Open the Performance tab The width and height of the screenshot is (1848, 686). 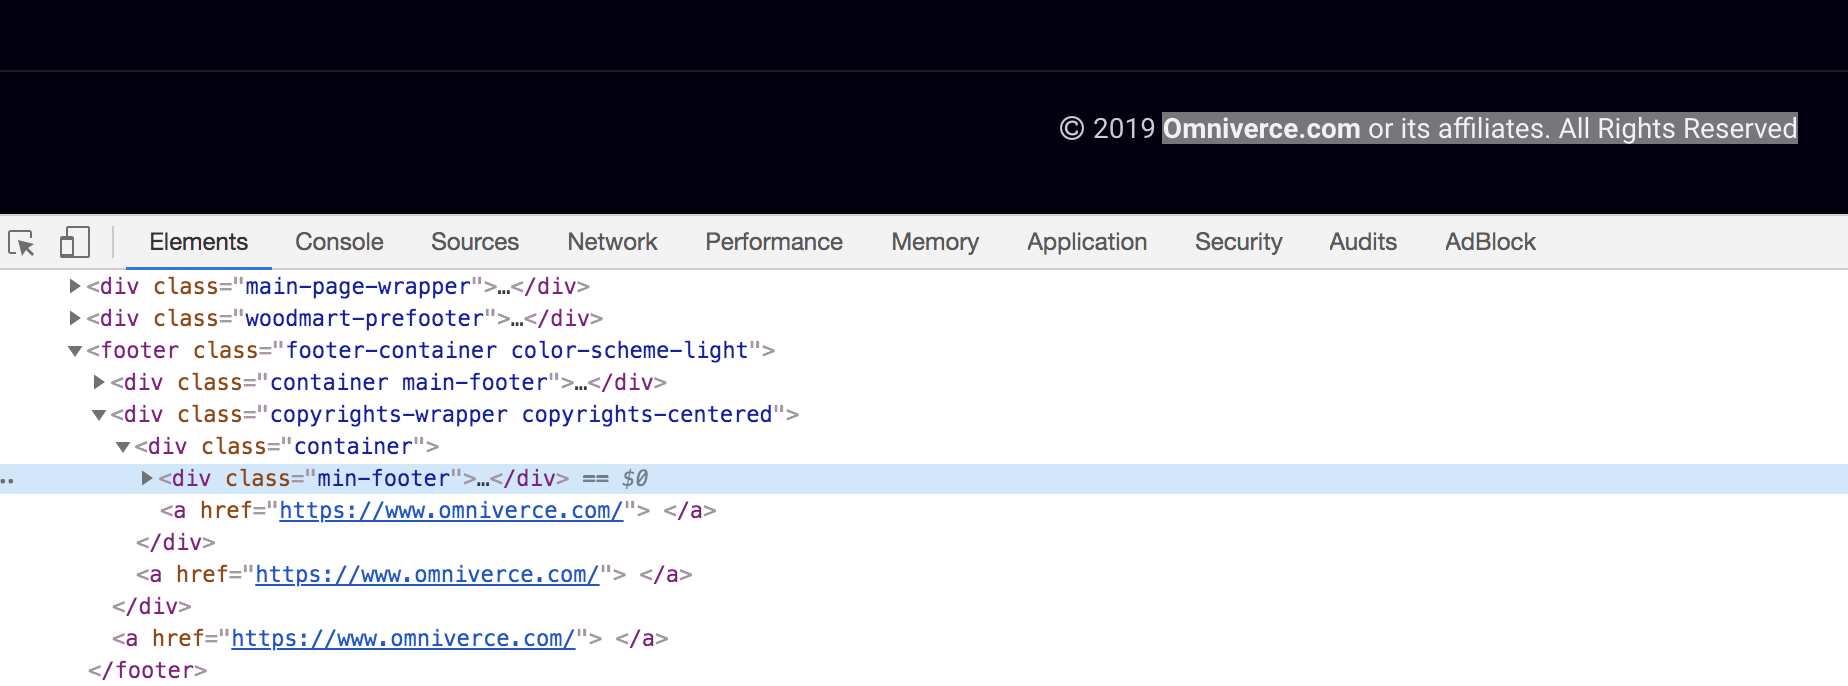(774, 242)
